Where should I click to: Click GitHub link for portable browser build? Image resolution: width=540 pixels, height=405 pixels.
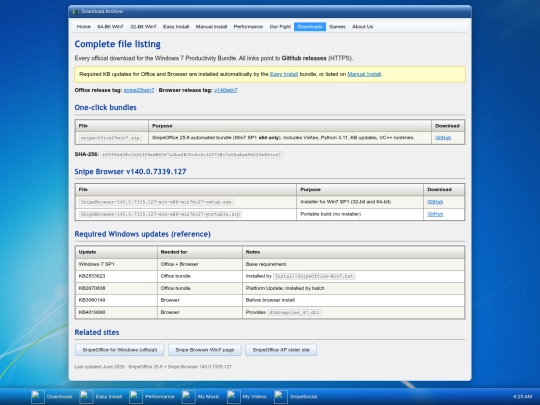[435, 214]
